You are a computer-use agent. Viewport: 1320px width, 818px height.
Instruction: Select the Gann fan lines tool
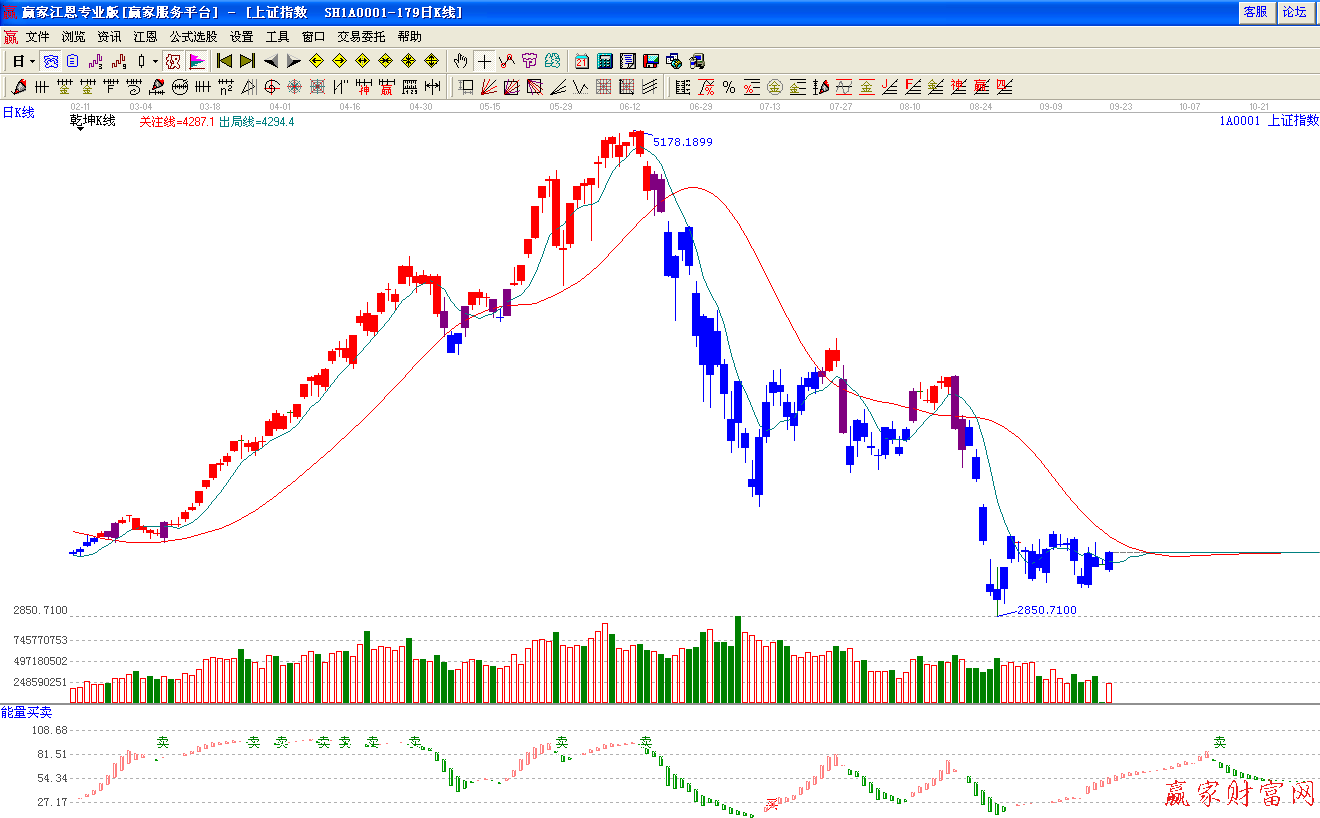[489, 87]
